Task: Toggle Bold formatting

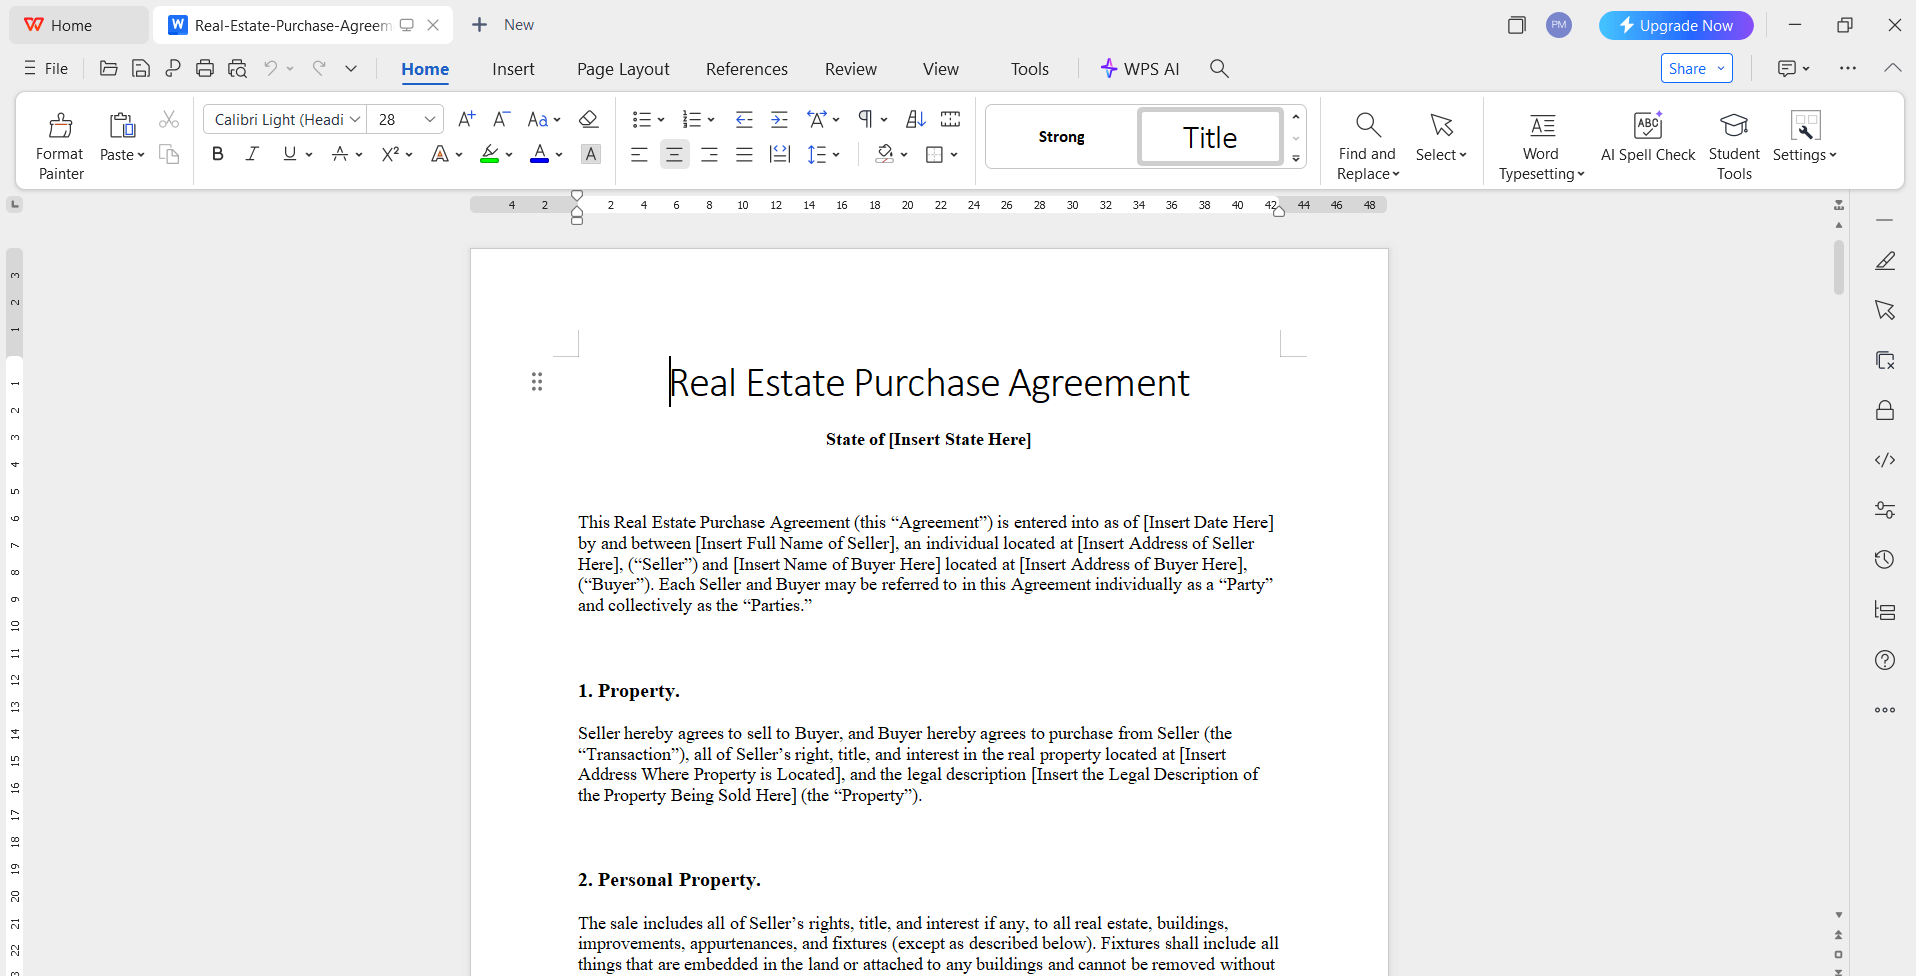Action: click(x=218, y=154)
